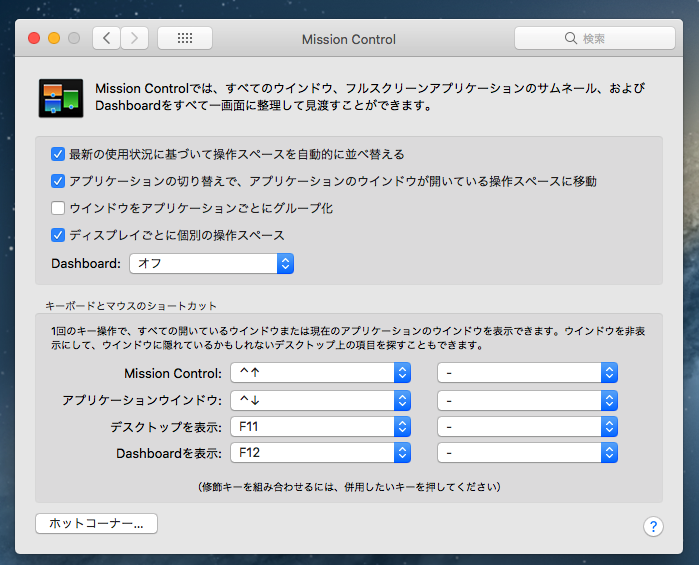Click the forward navigation arrow
The height and width of the screenshot is (565, 699).
[135, 38]
